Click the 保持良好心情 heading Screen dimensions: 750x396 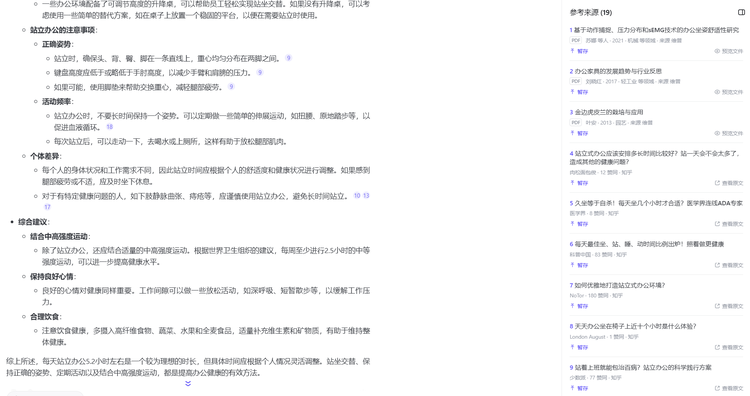pyautogui.click(x=53, y=276)
